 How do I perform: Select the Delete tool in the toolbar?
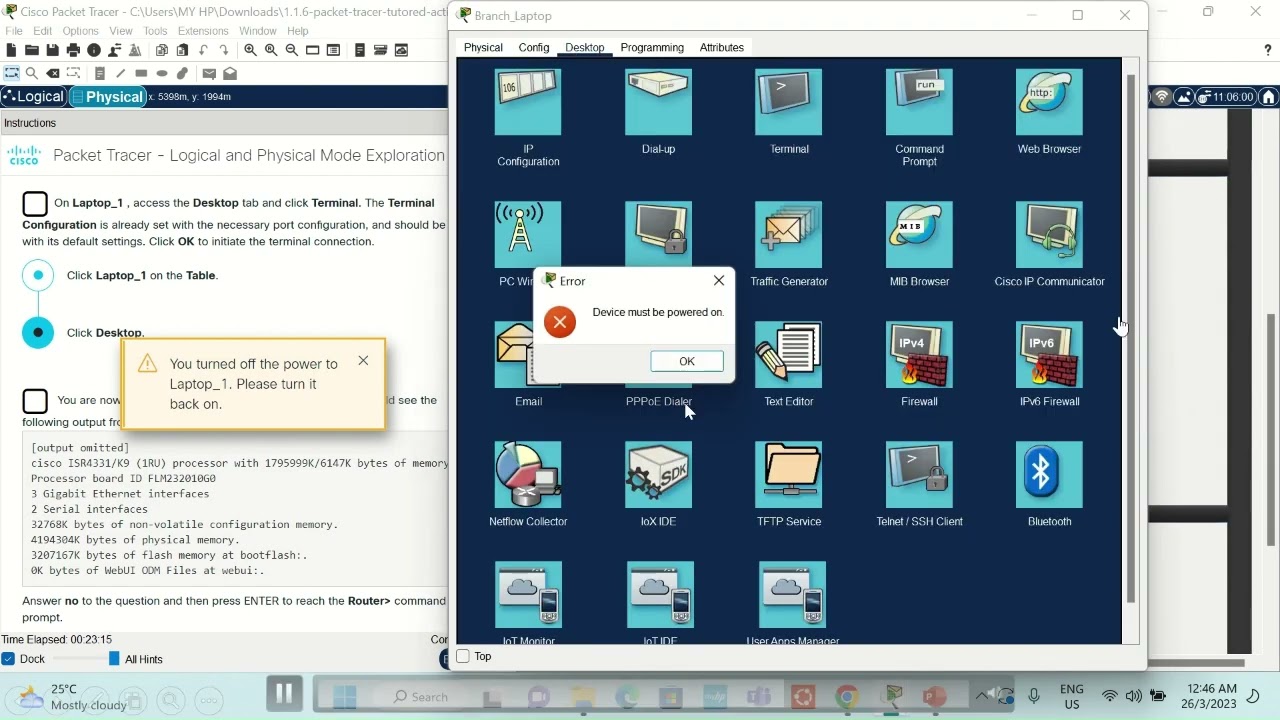point(53,73)
